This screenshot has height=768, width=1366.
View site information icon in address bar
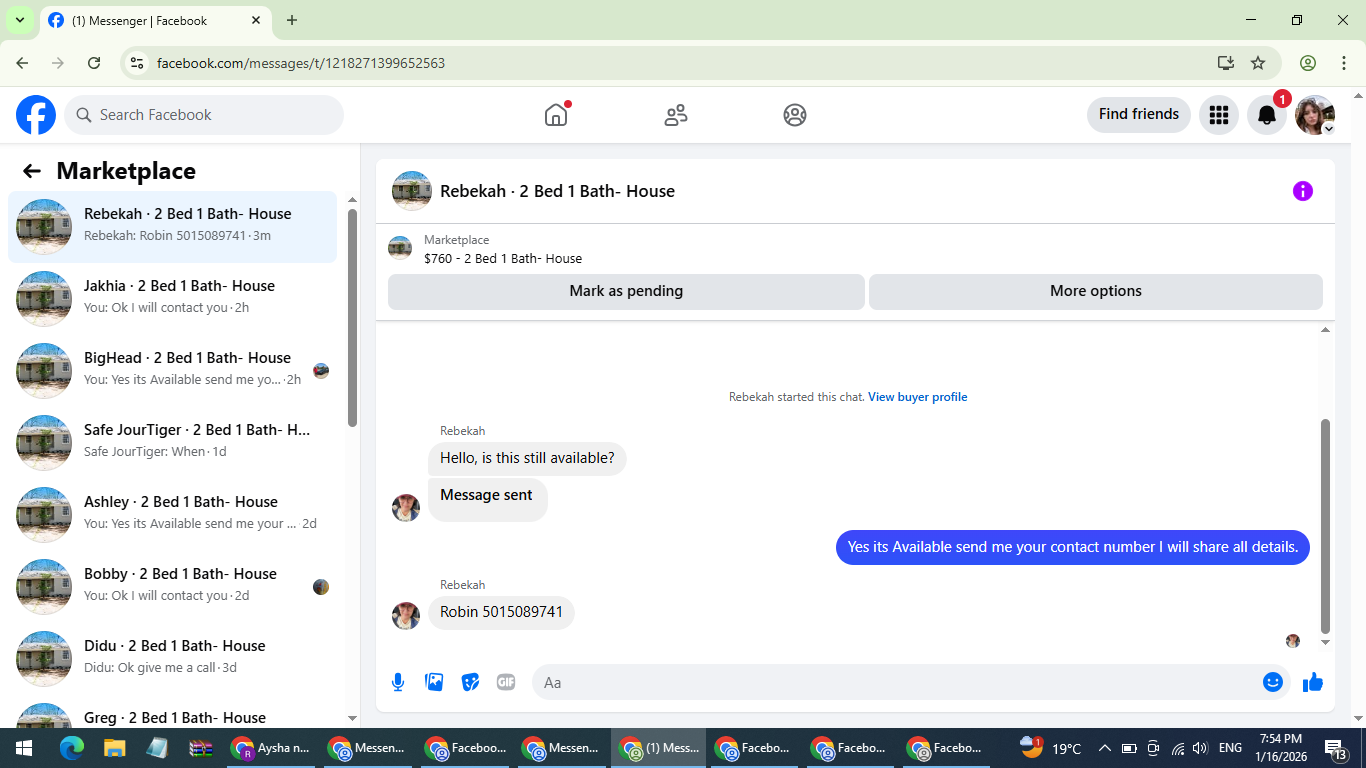coord(138,63)
